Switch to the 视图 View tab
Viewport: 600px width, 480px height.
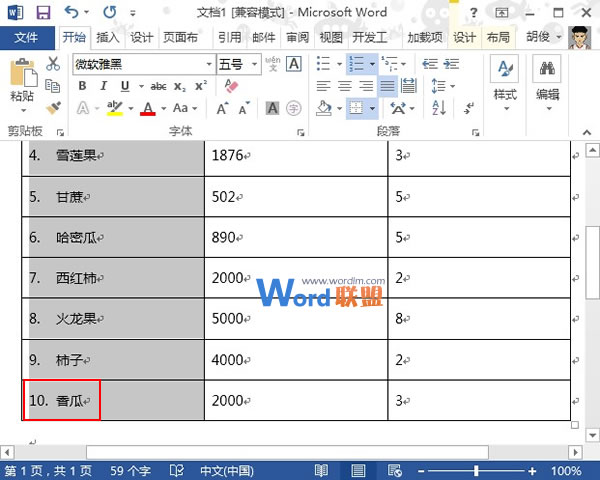click(331, 38)
